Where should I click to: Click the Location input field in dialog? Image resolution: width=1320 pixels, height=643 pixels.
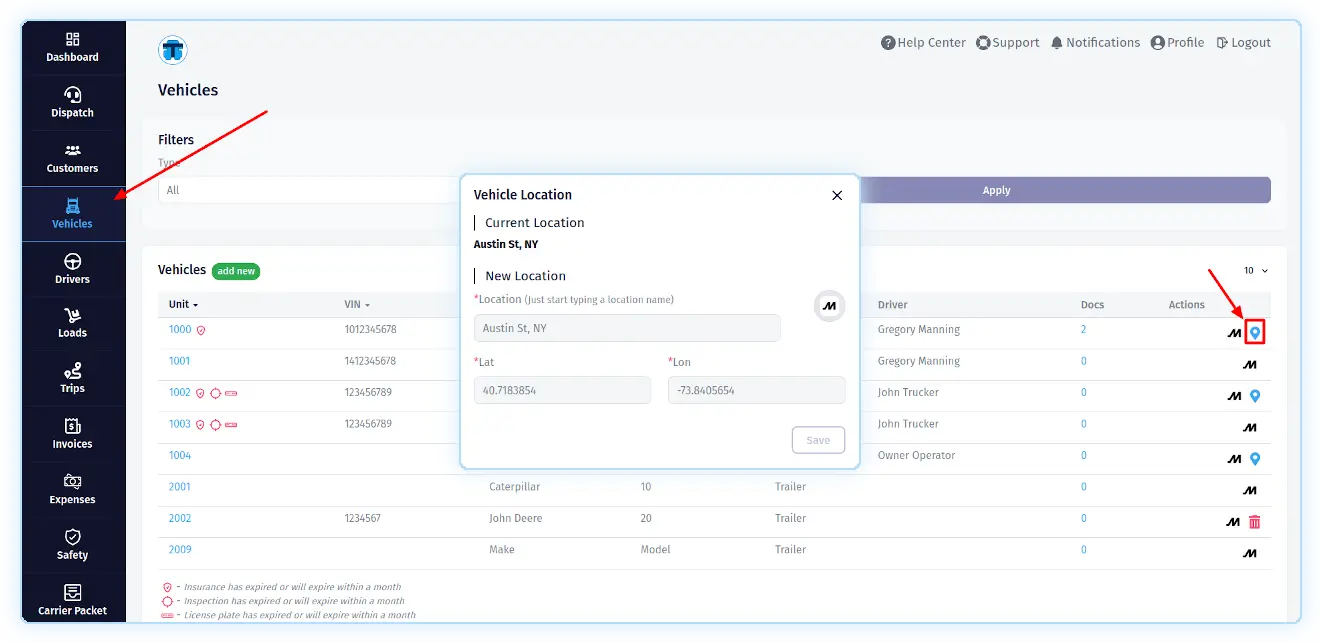tap(627, 328)
